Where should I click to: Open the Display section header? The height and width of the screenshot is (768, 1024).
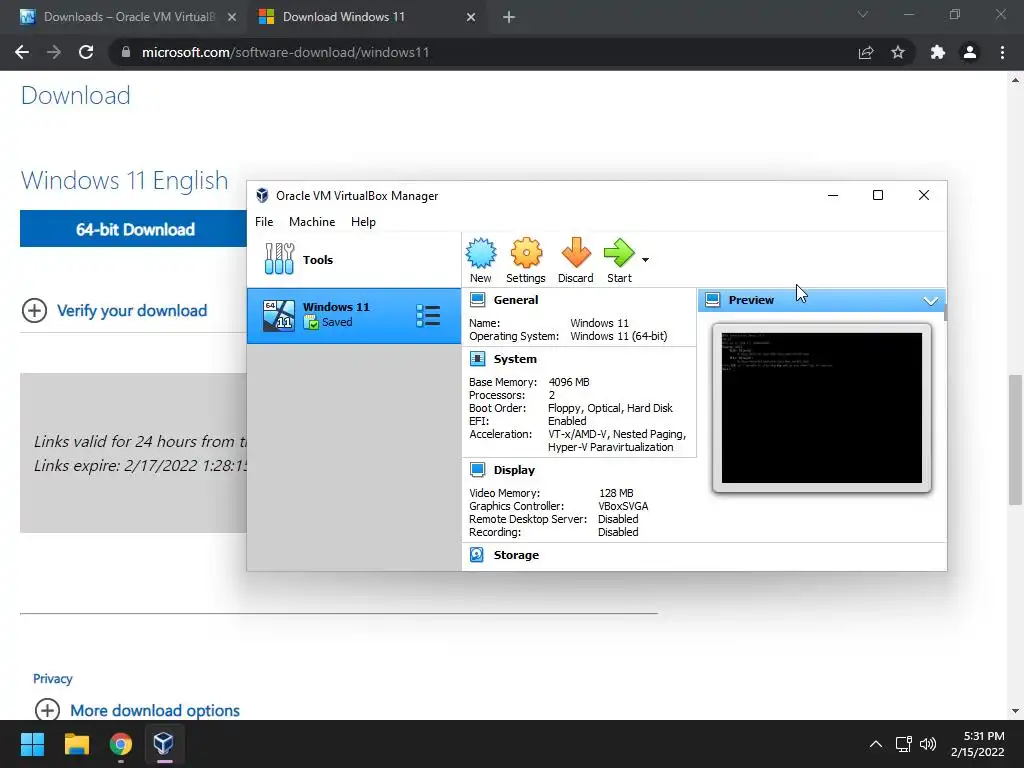click(x=514, y=470)
